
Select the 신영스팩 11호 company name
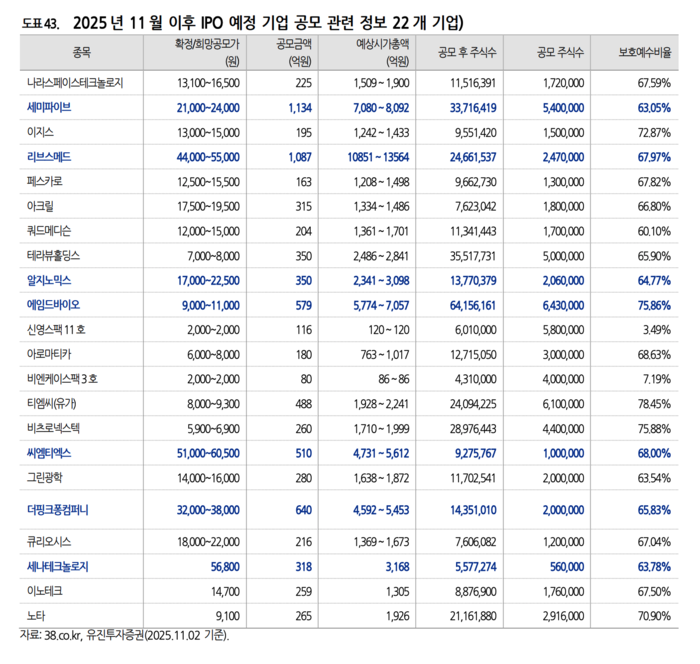[56, 330]
